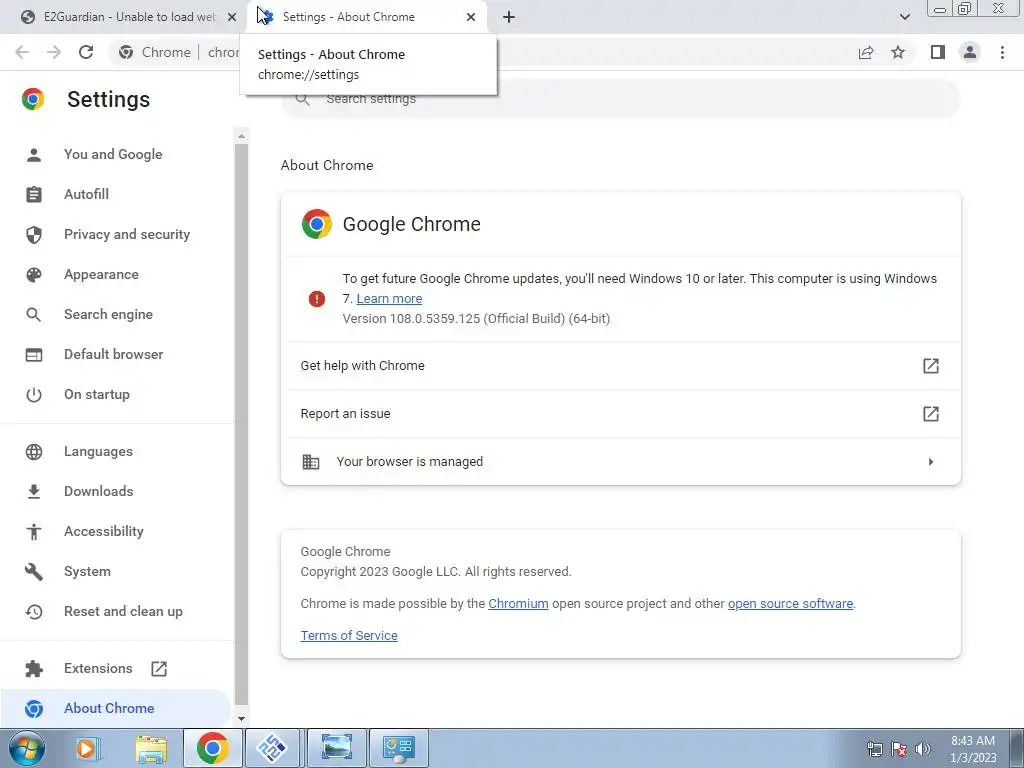This screenshot has width=1024, height=768.
Task: Open Get help with Chrome
Action: pos(620,366)
